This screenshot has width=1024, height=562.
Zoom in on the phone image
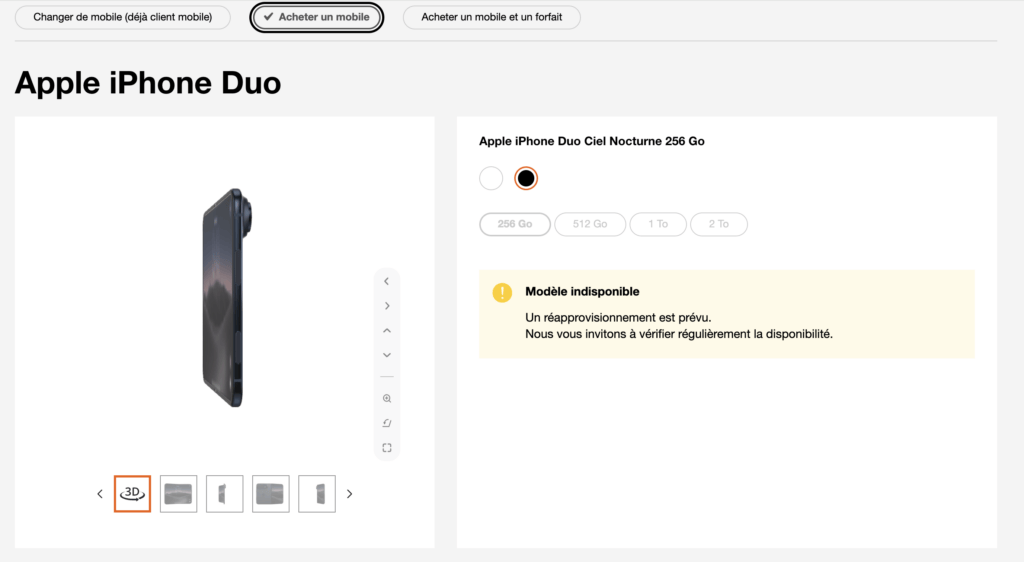(387, 398)
